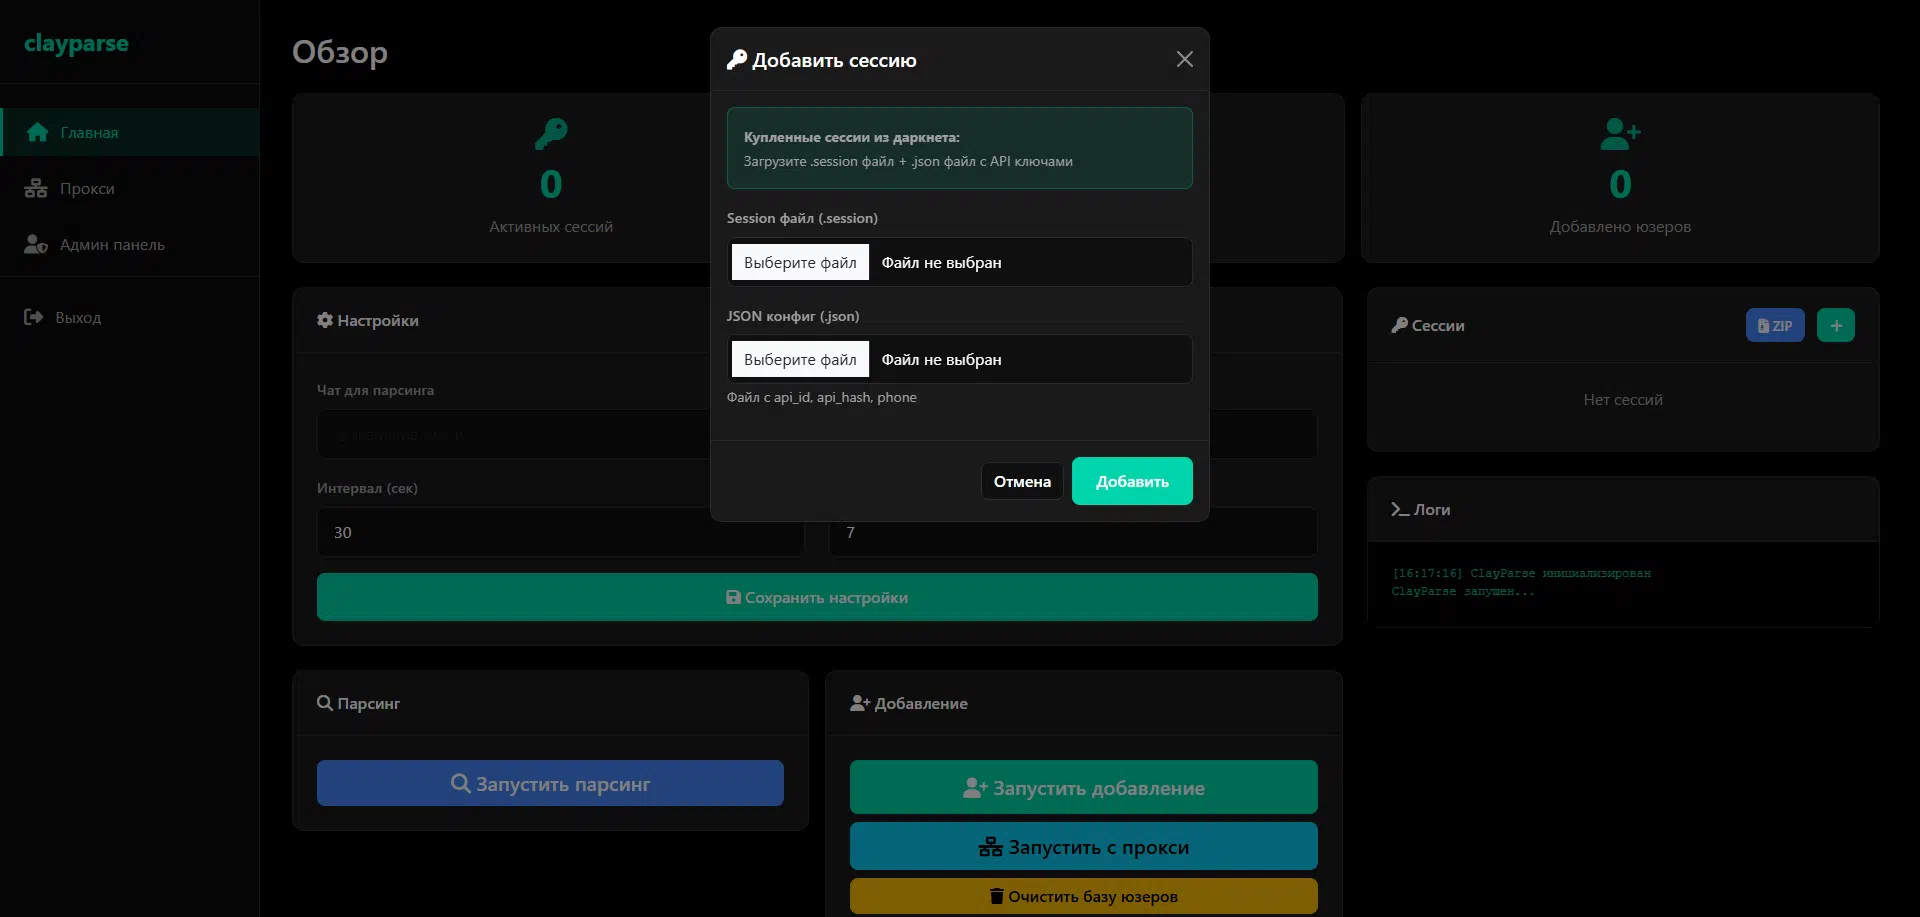This screenshot has height=917, width=1920.
Task: Open the Админ панель menu item
Action: [x=112, y=244]
